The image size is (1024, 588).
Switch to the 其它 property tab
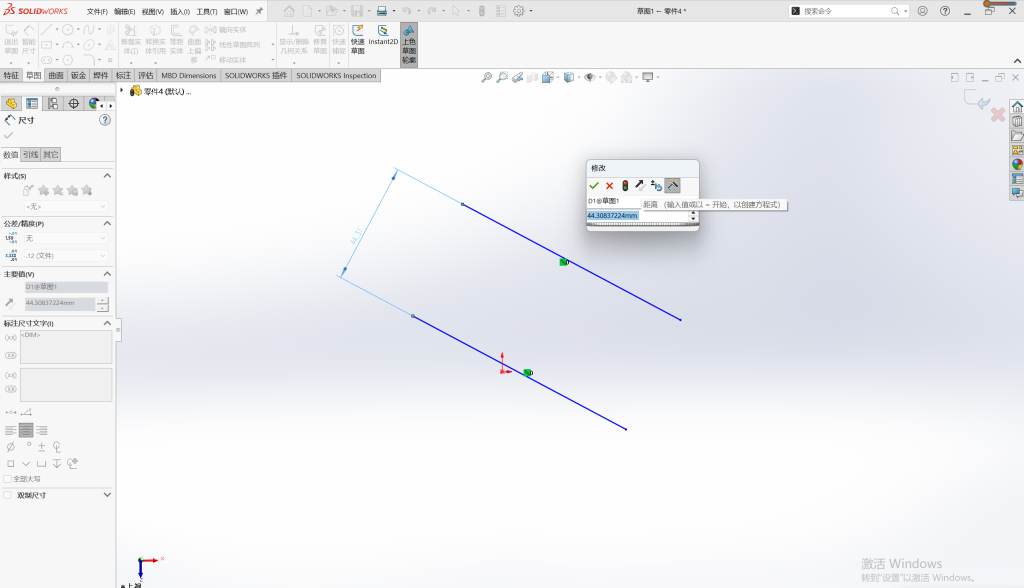coord(51,155)
